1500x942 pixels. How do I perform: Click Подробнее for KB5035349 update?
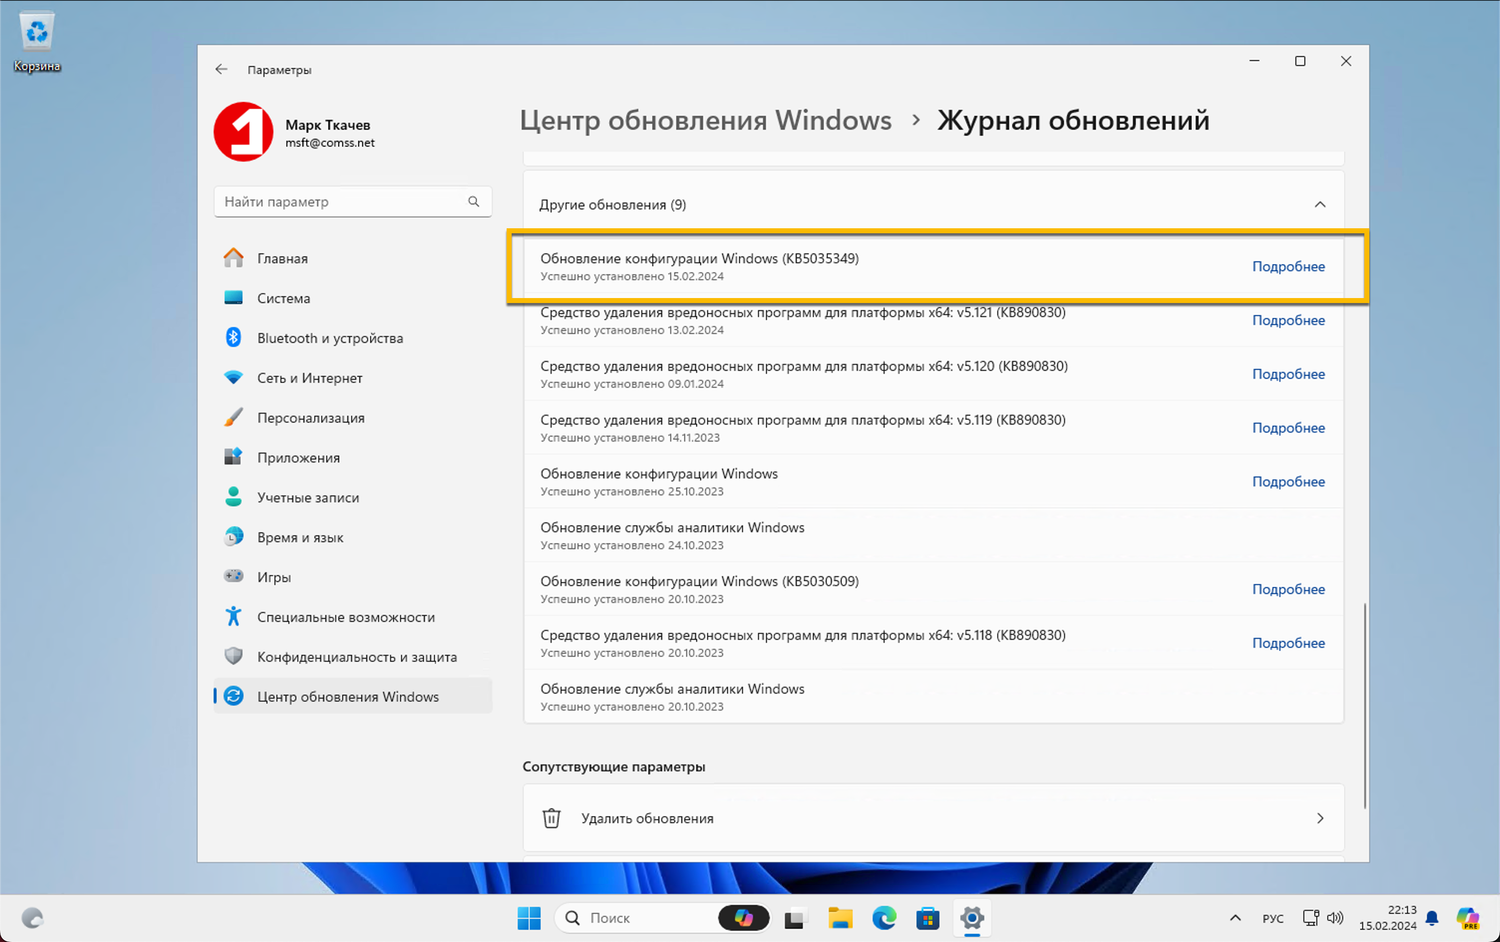point(1288,267)
